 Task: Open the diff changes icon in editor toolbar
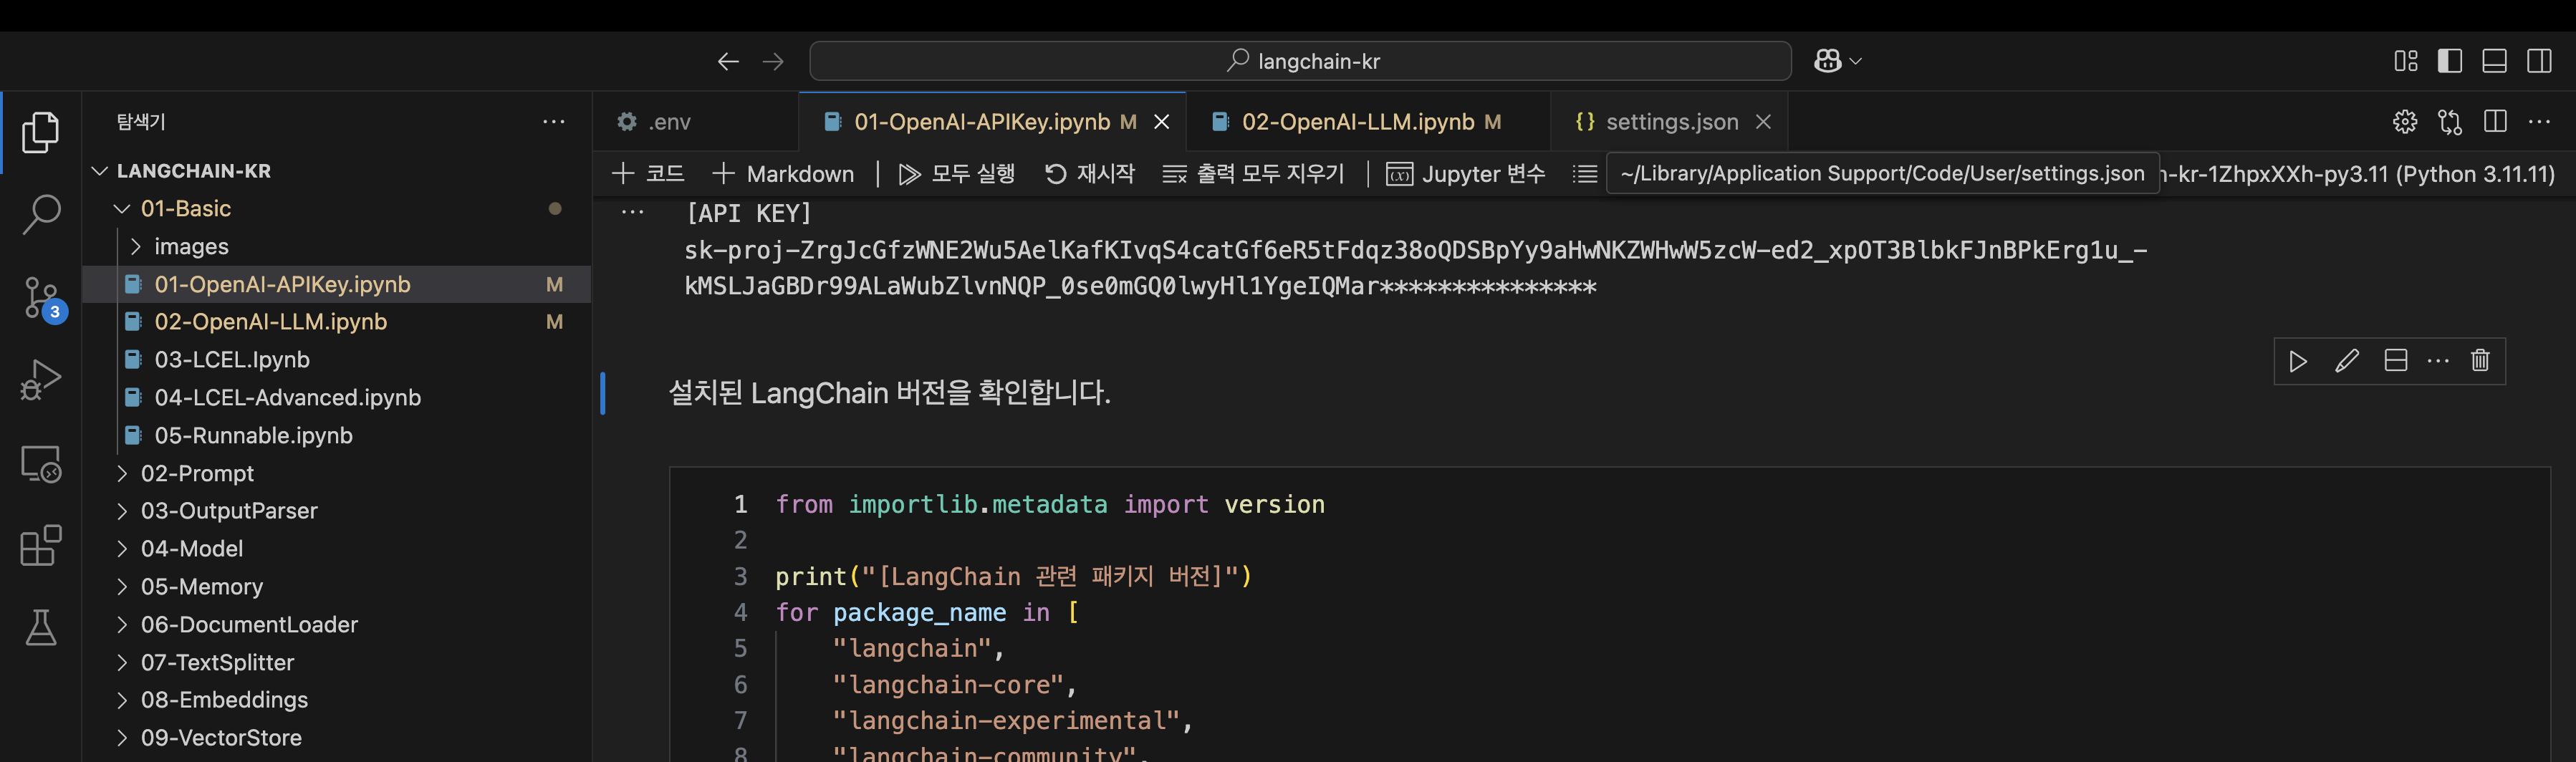2450,122
